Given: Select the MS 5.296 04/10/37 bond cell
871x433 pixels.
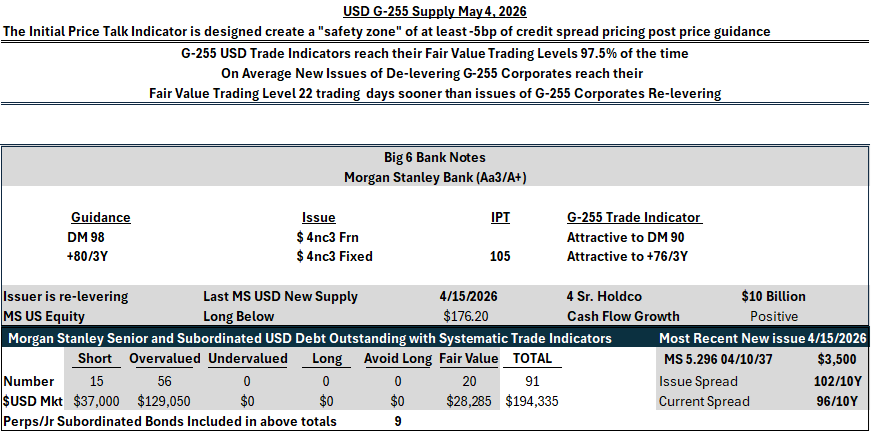Looking at the screenshot, I should (x=718, y=360).
